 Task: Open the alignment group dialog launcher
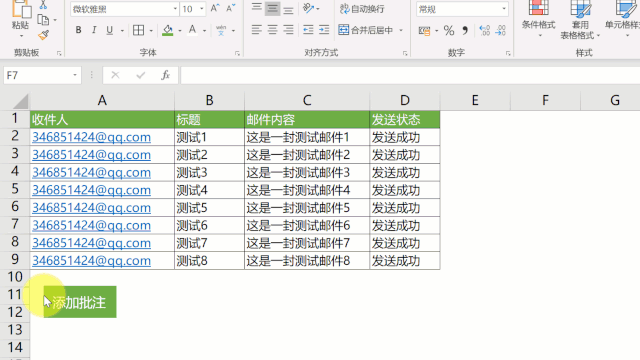(x=405, y=53)
